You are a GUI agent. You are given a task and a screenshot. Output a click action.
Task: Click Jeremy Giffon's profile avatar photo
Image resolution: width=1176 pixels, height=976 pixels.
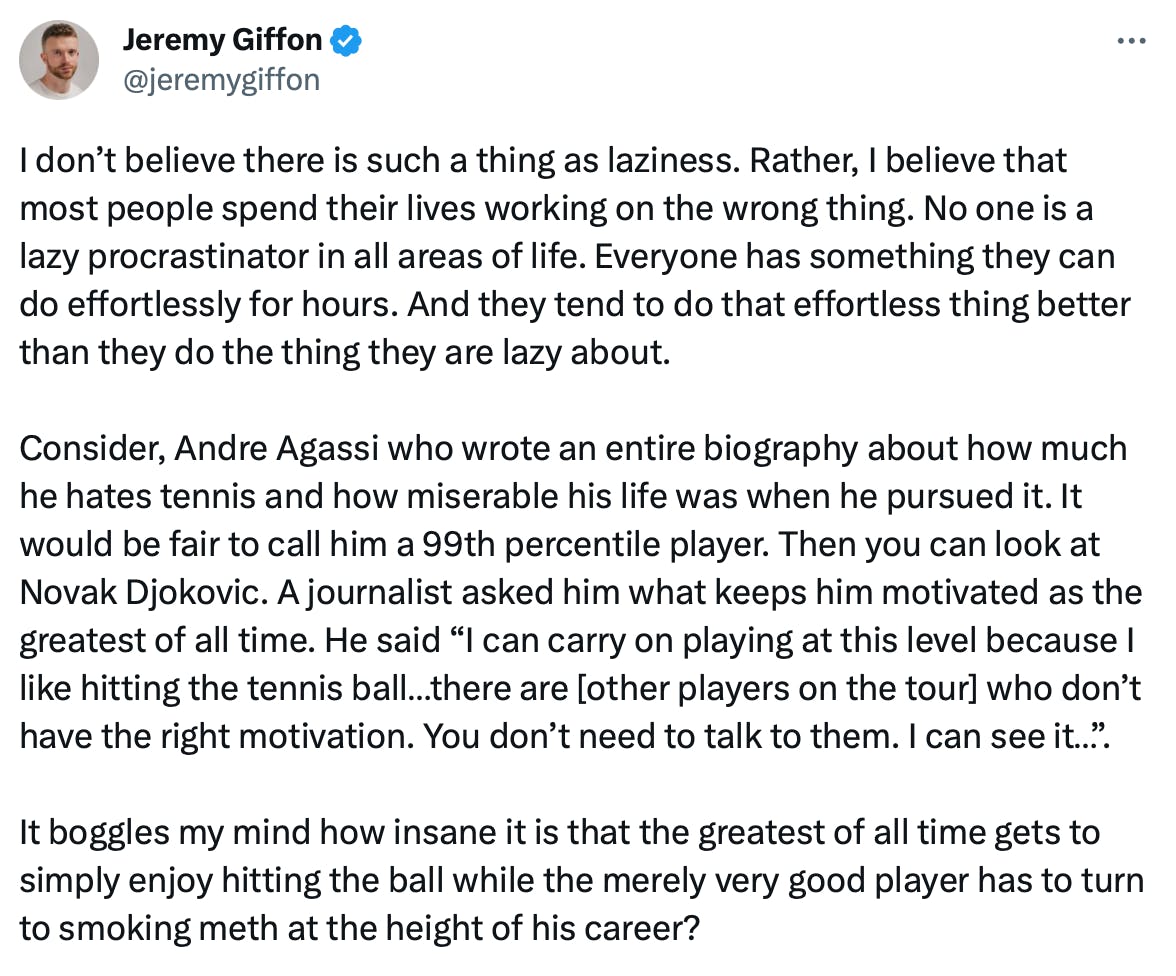click(59, 59)
